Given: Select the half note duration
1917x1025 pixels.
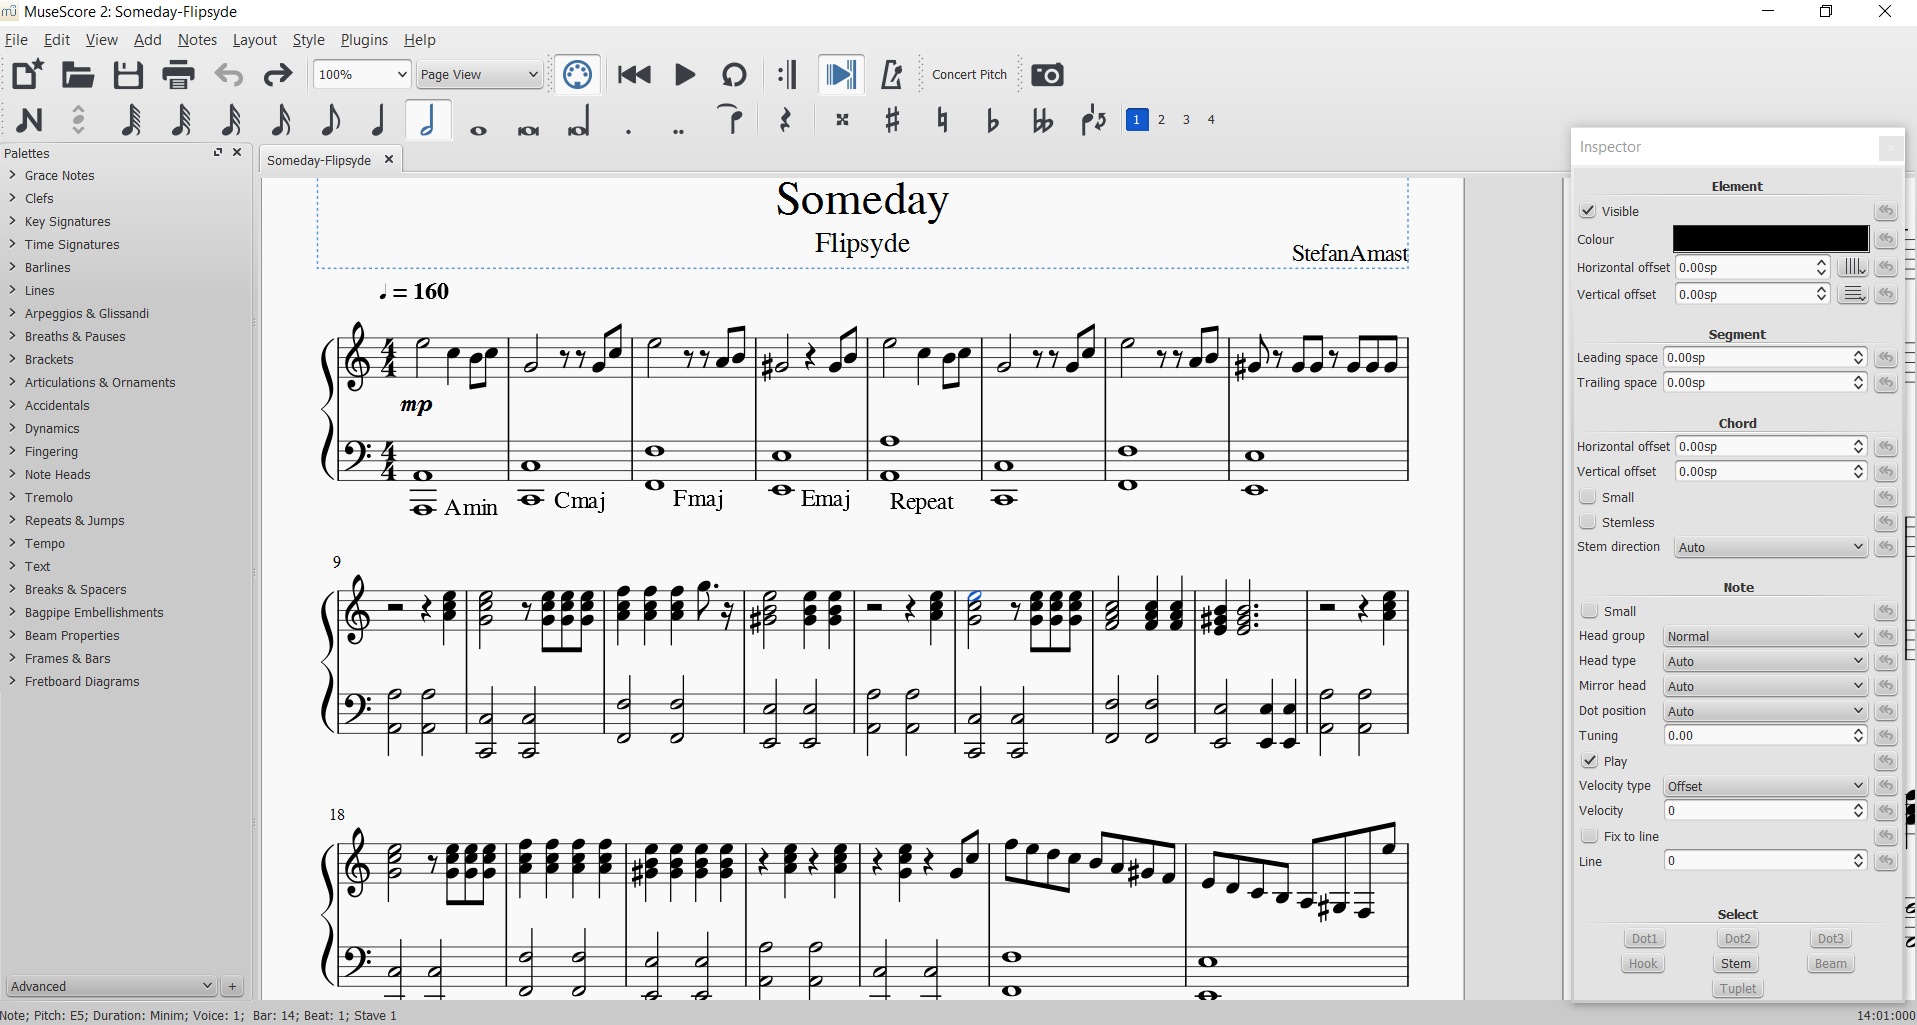Looking at the screenshot, I should click(428, 121).
